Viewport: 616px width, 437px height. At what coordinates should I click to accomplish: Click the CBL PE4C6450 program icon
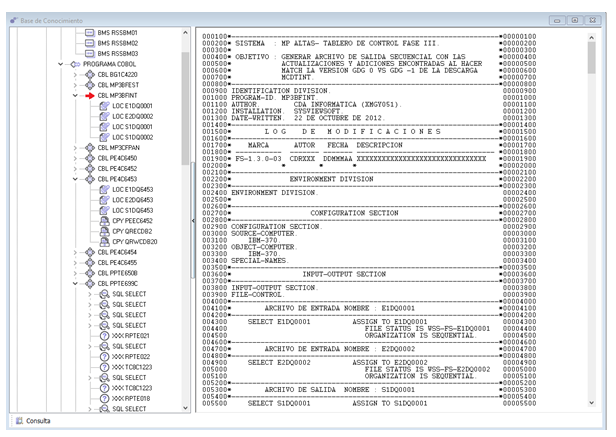pyautogui.click(x=88, y=158)
